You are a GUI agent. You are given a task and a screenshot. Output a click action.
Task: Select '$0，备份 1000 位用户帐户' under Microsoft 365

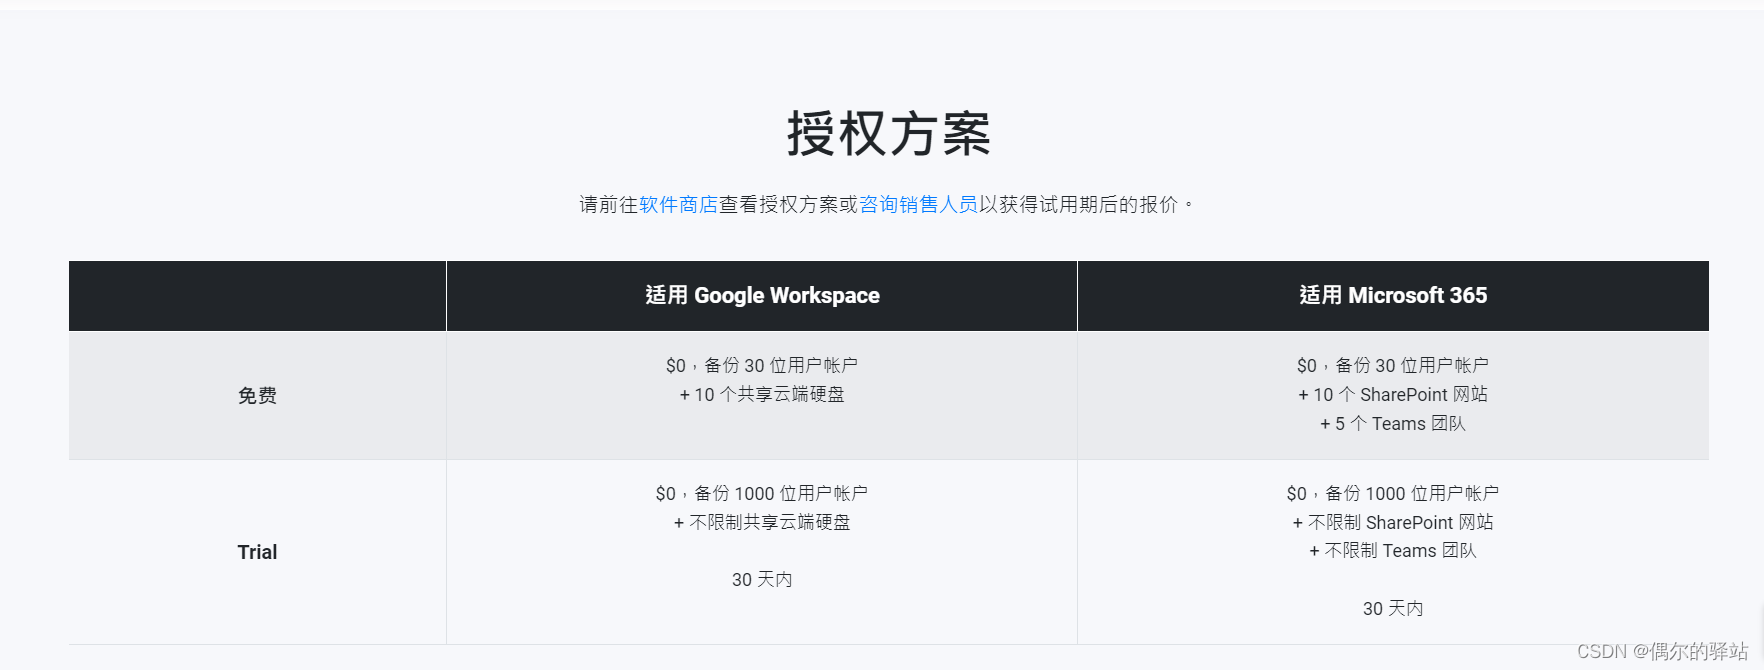click(1393, 494)
